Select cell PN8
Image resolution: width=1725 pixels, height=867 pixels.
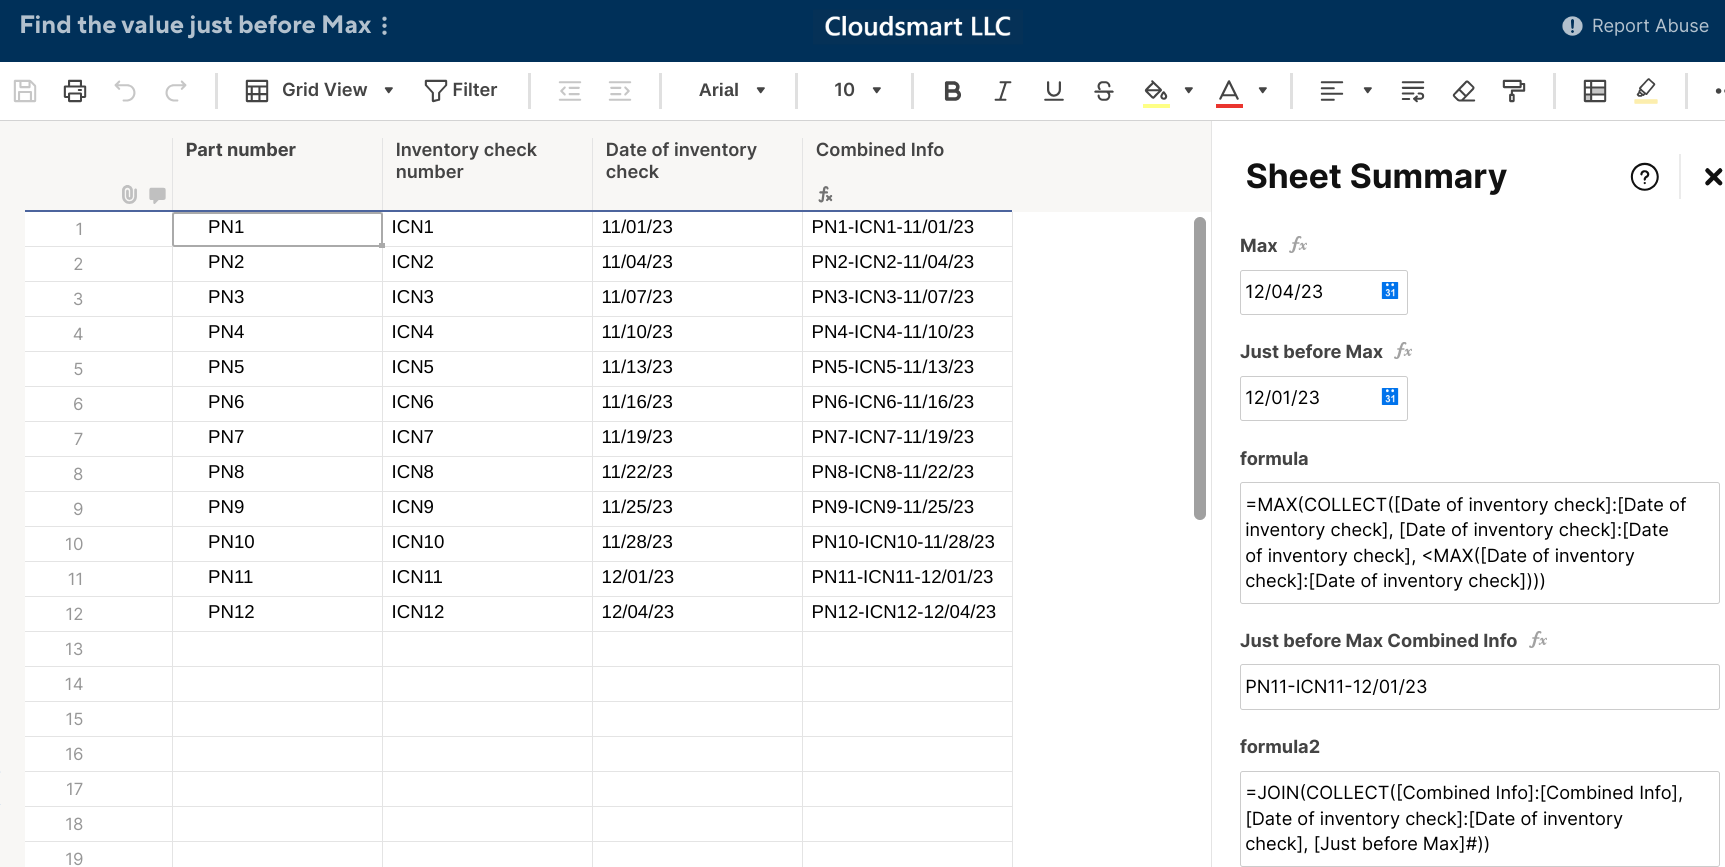pyautogui.click(x=277, y=473)
